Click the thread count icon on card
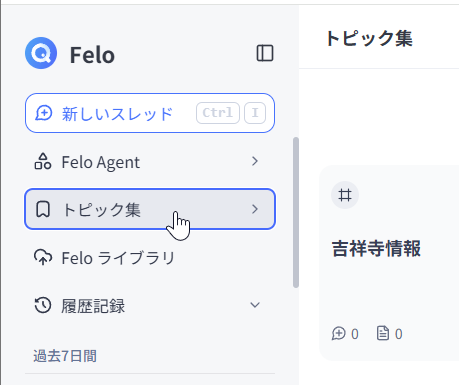This screenshot has height=385, width=459. tap(339, 333)
